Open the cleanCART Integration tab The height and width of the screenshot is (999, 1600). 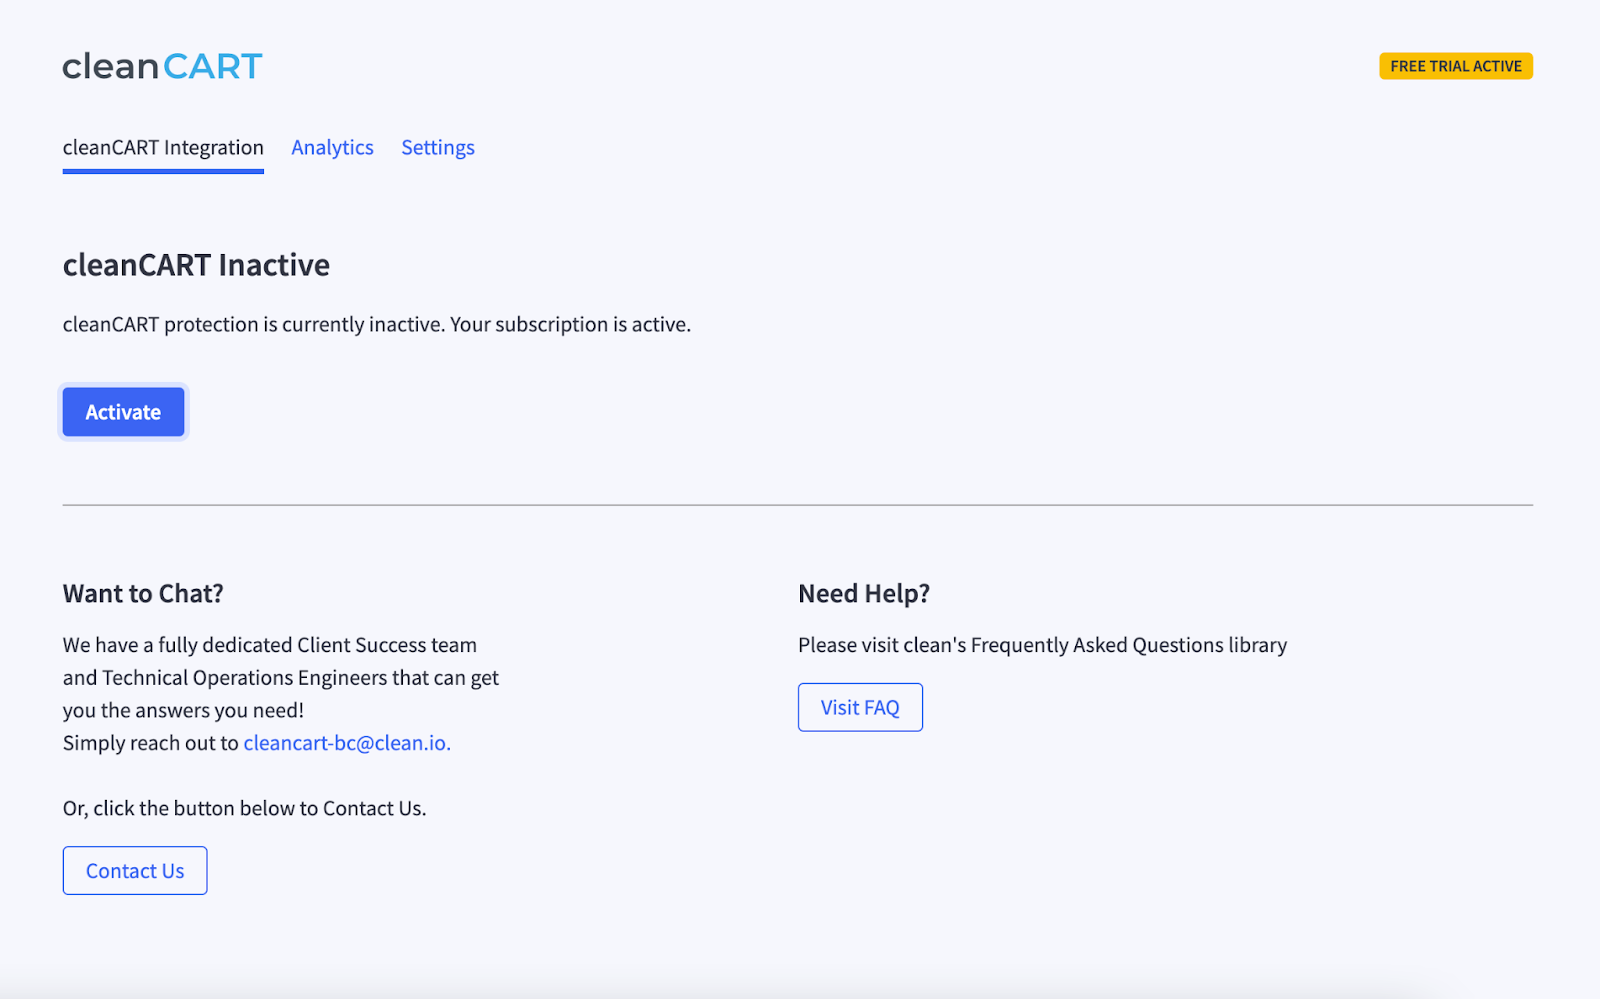tap(163, 148)
